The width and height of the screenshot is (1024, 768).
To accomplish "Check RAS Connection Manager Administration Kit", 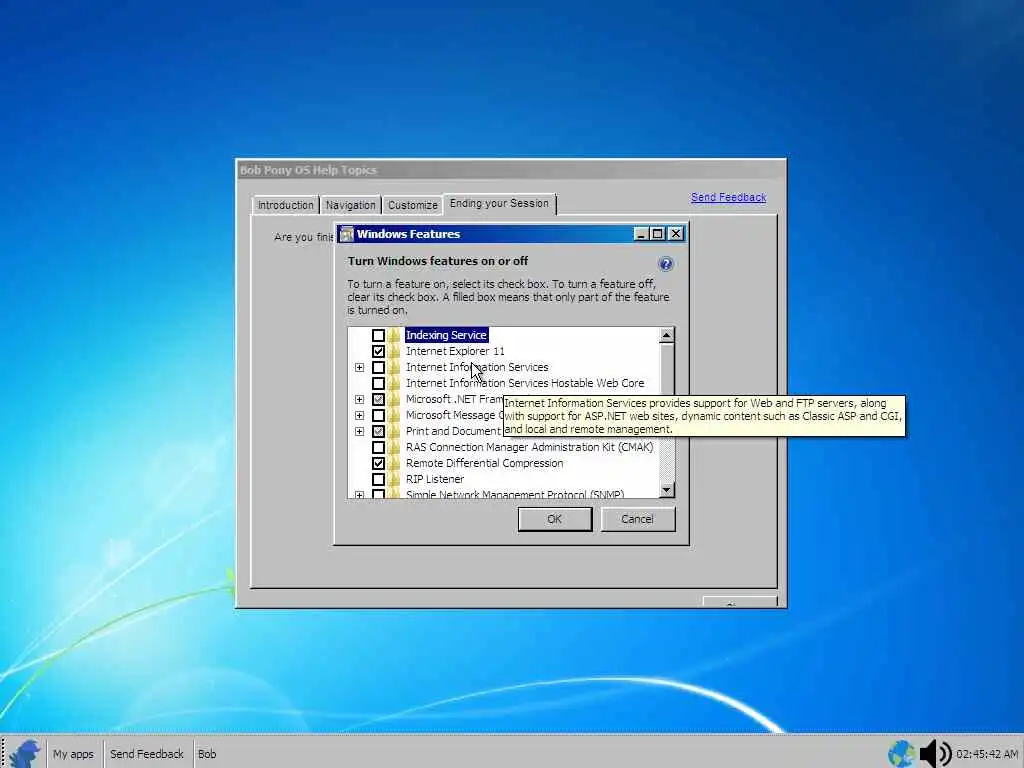I will point(378,447).
